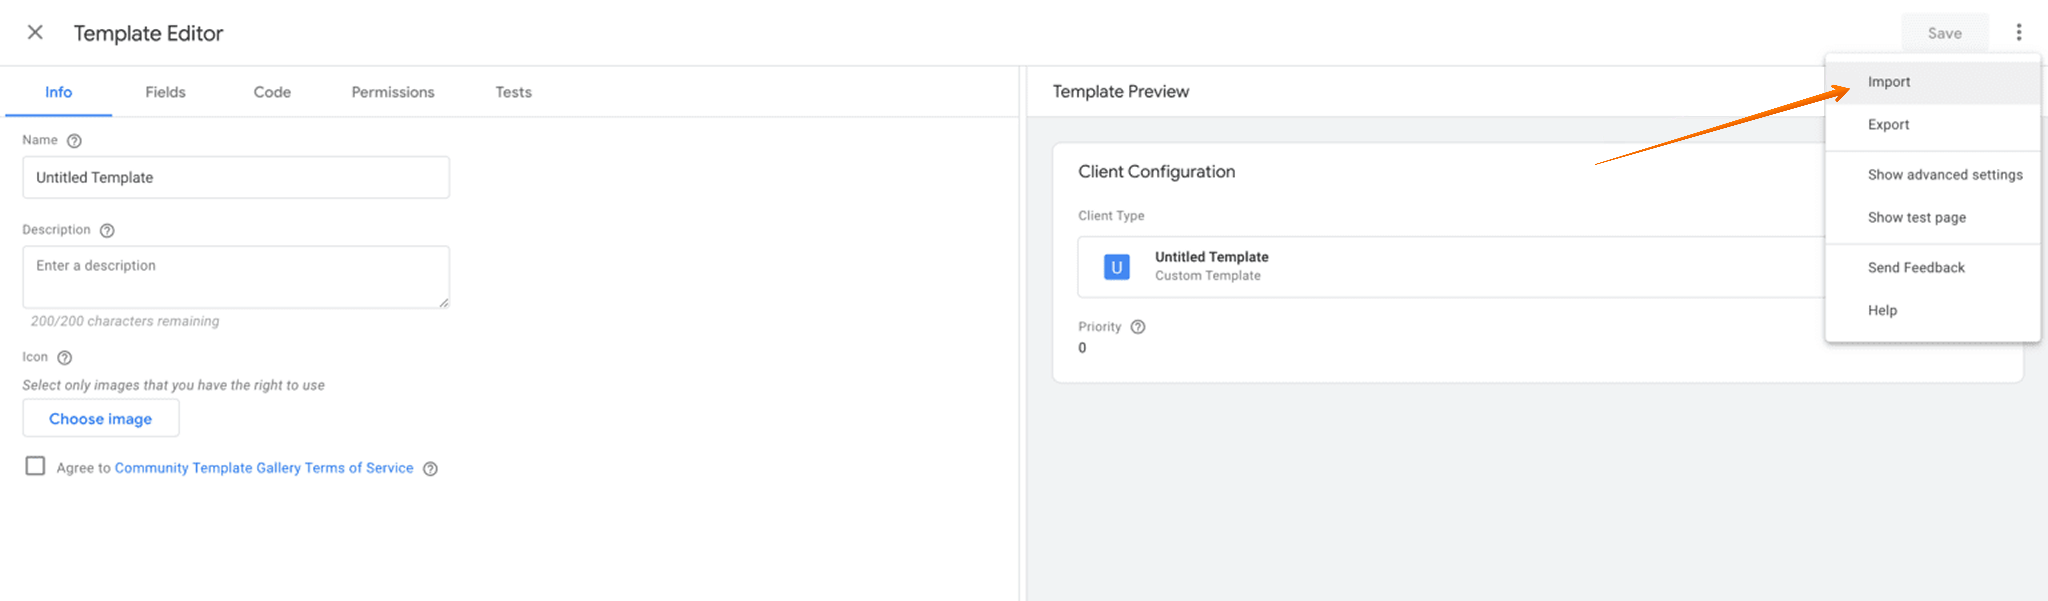Switch to the Info tab

(58, 92)
